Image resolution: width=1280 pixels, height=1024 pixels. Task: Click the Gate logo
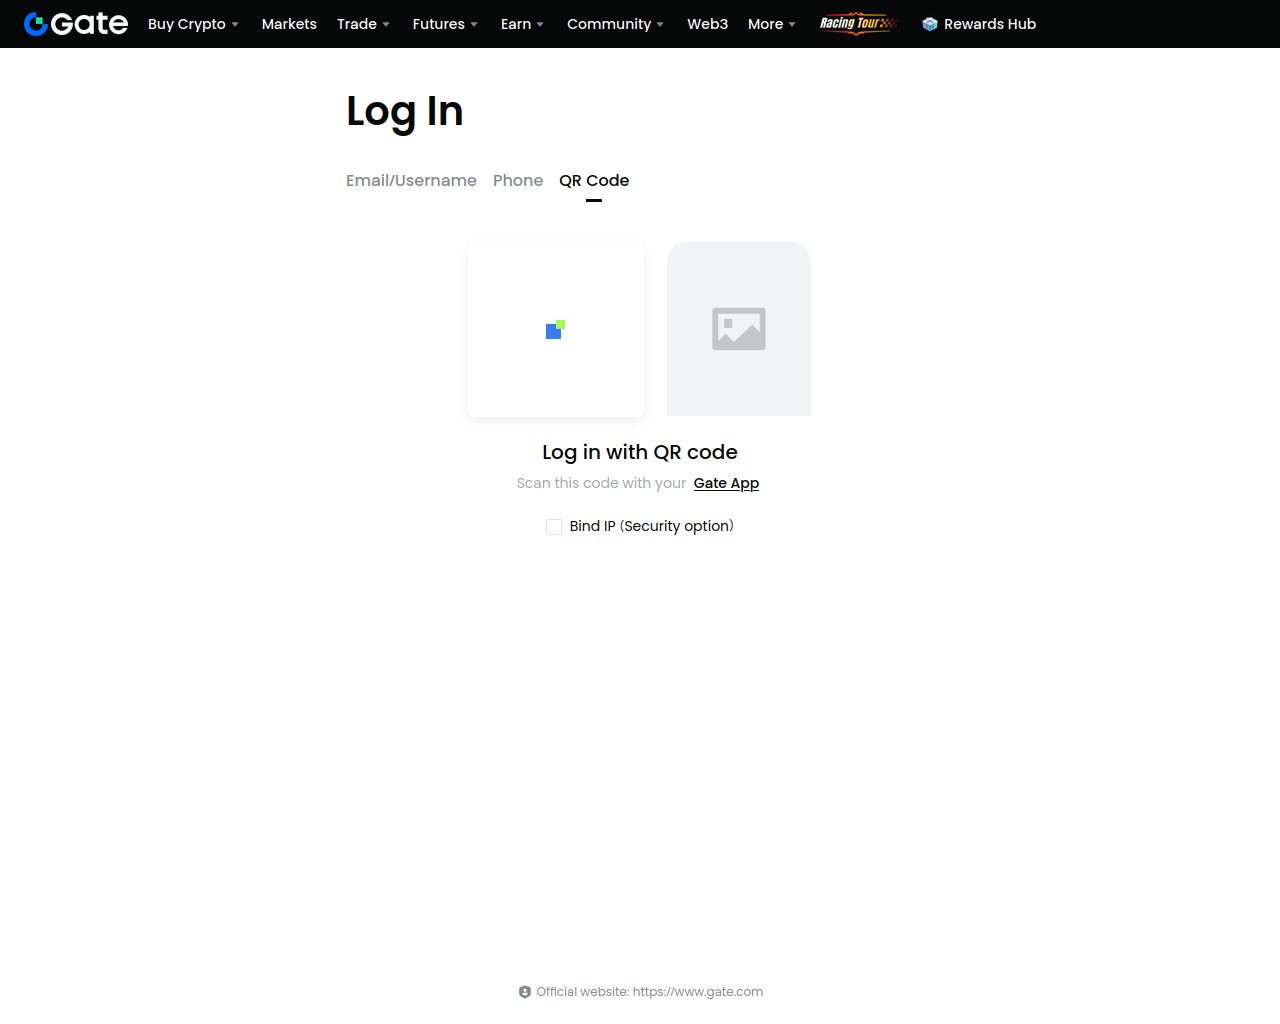pos(76,24)
